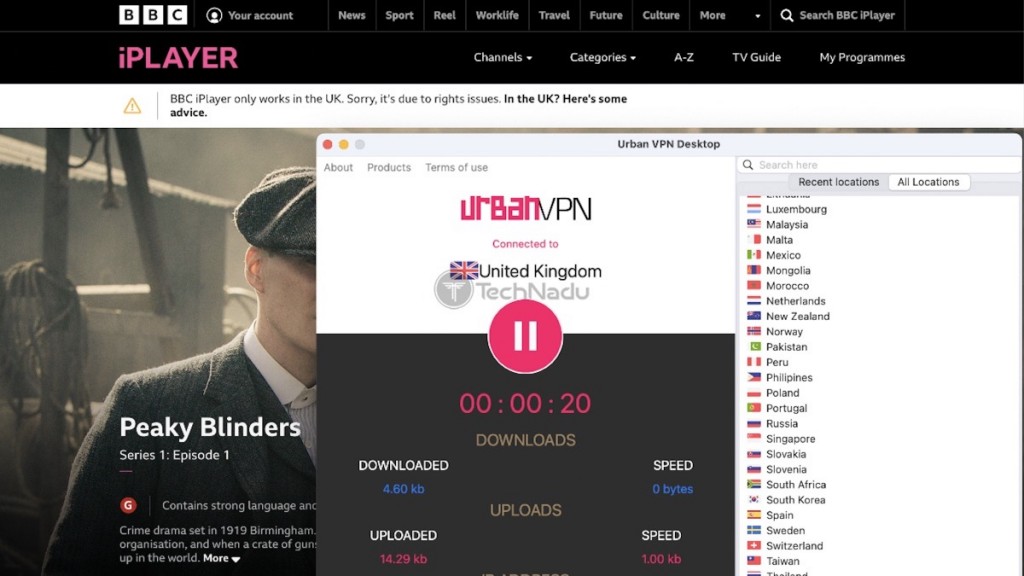The height and width of the screenshot is (576, 1024).
Task: Click the warning triangle icon
Action: point(132,105)
